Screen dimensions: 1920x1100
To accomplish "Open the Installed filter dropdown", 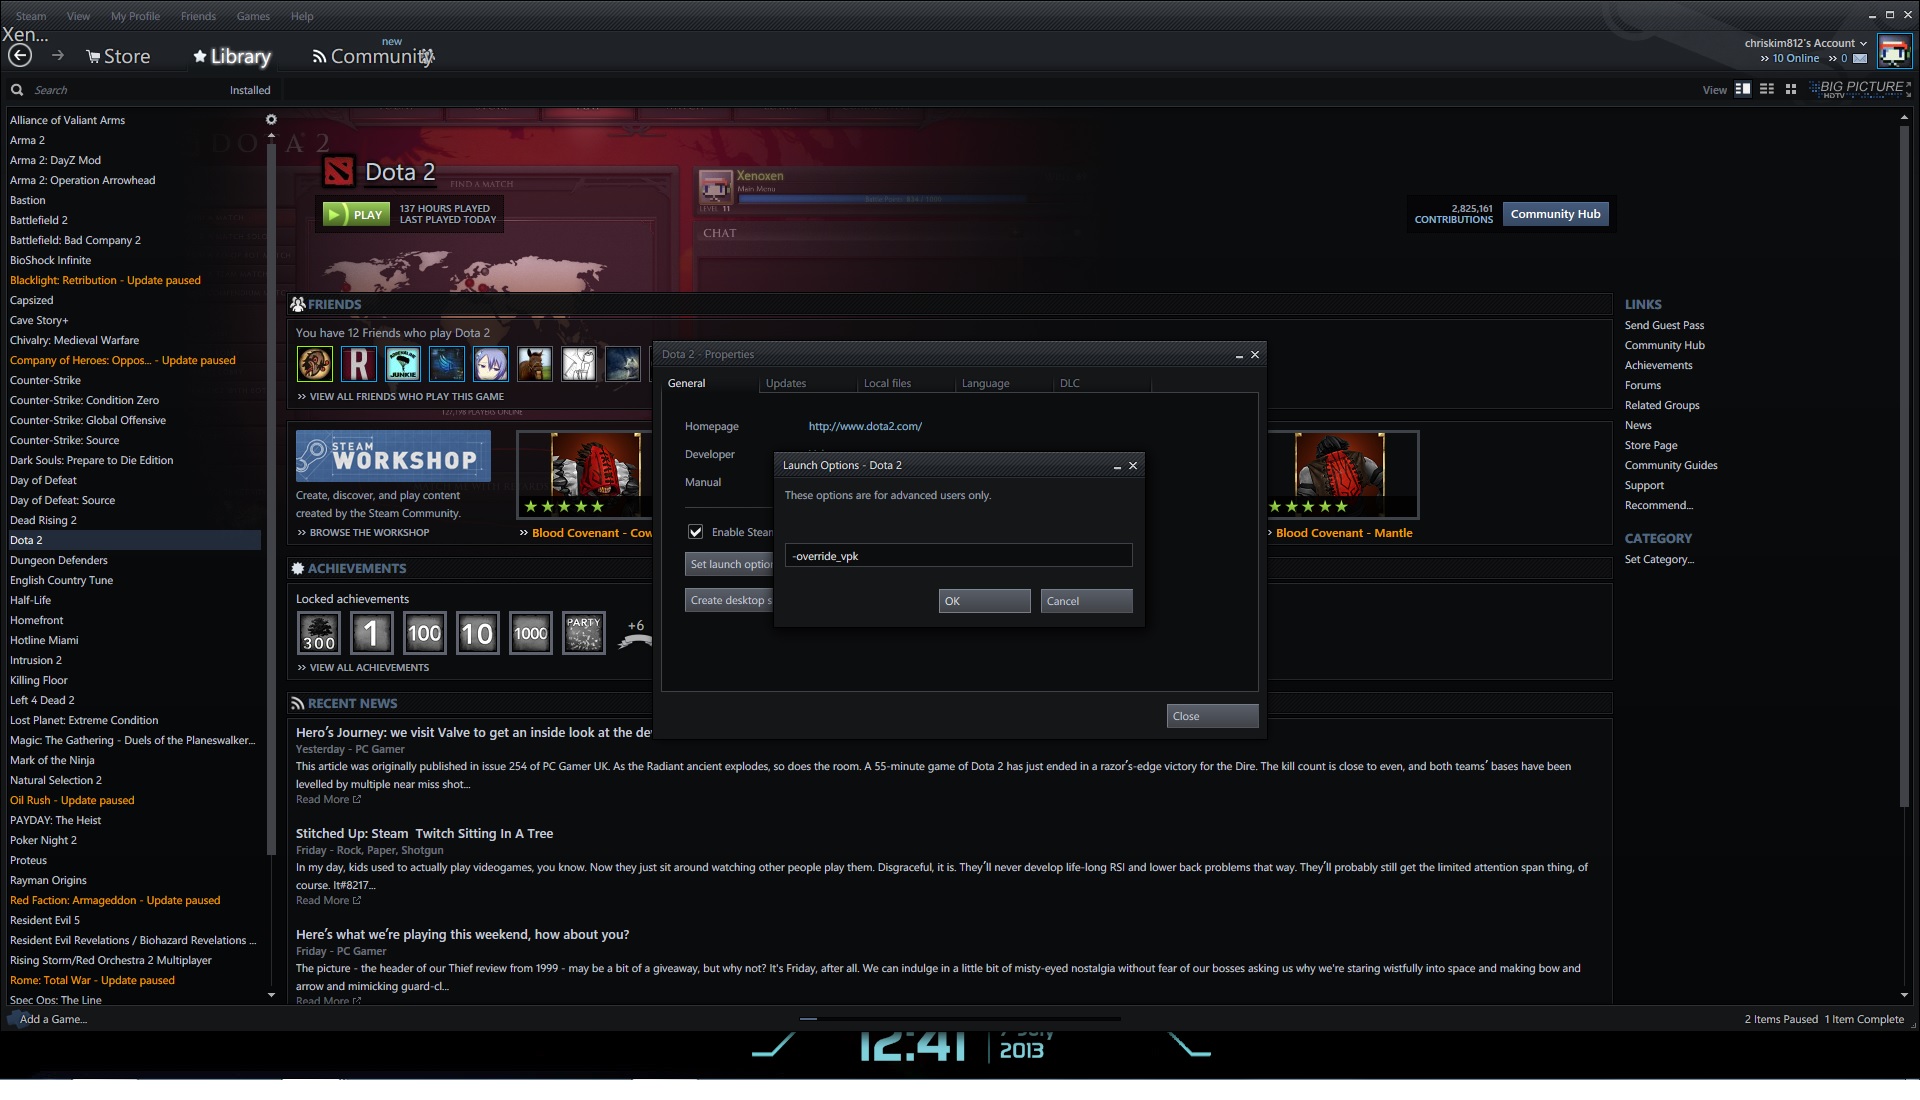I will [249, 90].
